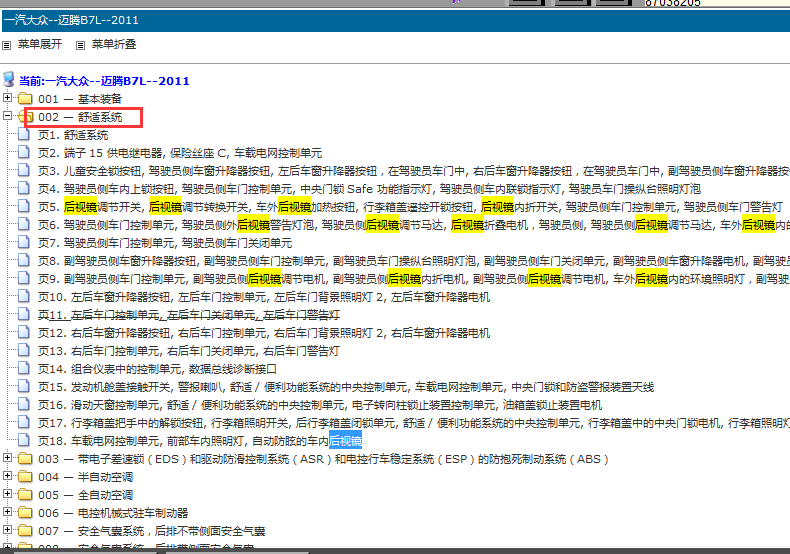The height and width of the screenshot is (554, 790).
Task: Expand the 005 — 全自动空调 folder
Action: (7, 494)
